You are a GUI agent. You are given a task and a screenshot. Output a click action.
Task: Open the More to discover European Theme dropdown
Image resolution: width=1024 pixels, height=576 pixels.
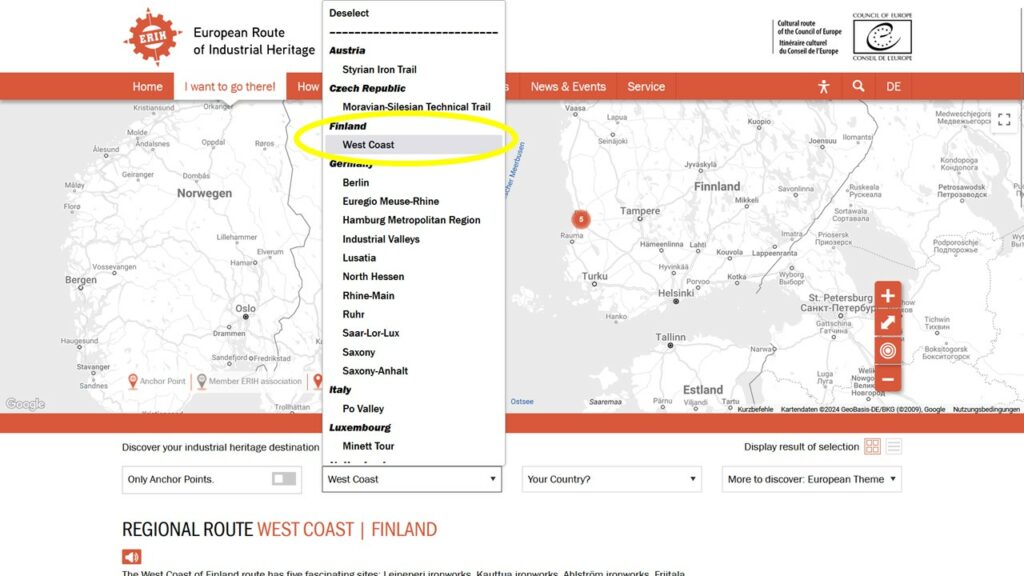pyautogui.click(x=812, y=479)
